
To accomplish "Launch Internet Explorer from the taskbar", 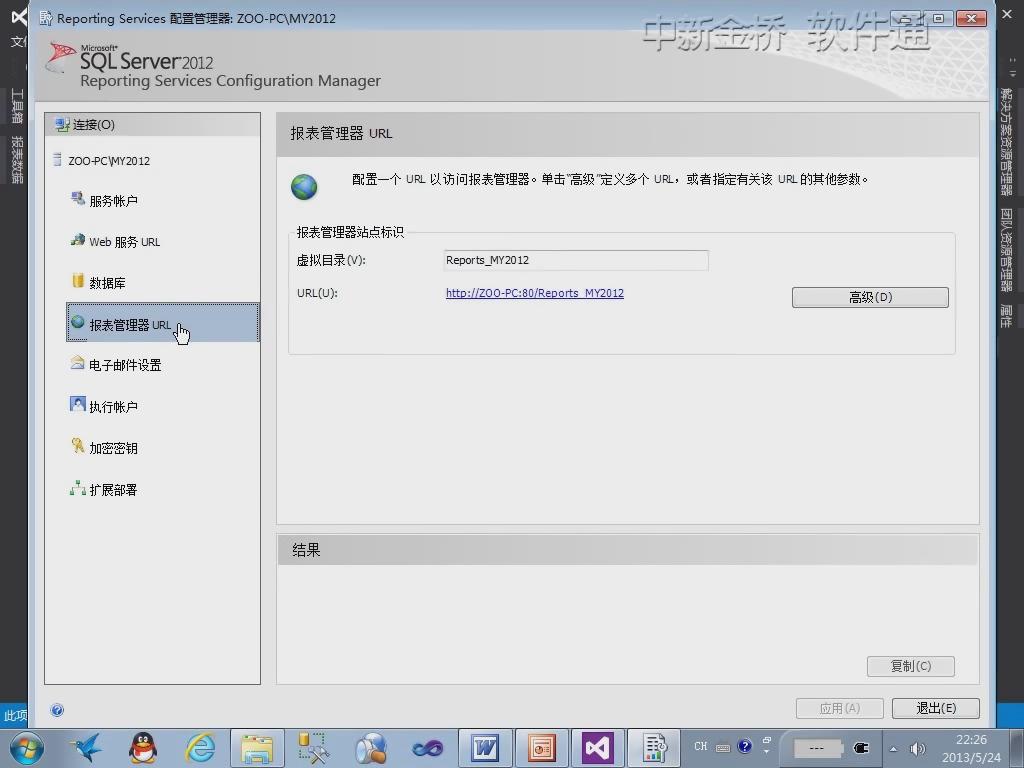I will (200, 748).
